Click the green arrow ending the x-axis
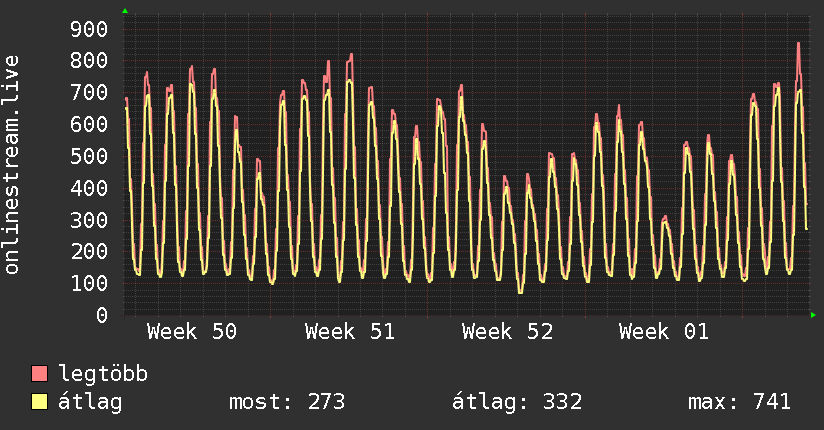Image resolution: width=824 pixels, height=430 pixels. (814, 315)
